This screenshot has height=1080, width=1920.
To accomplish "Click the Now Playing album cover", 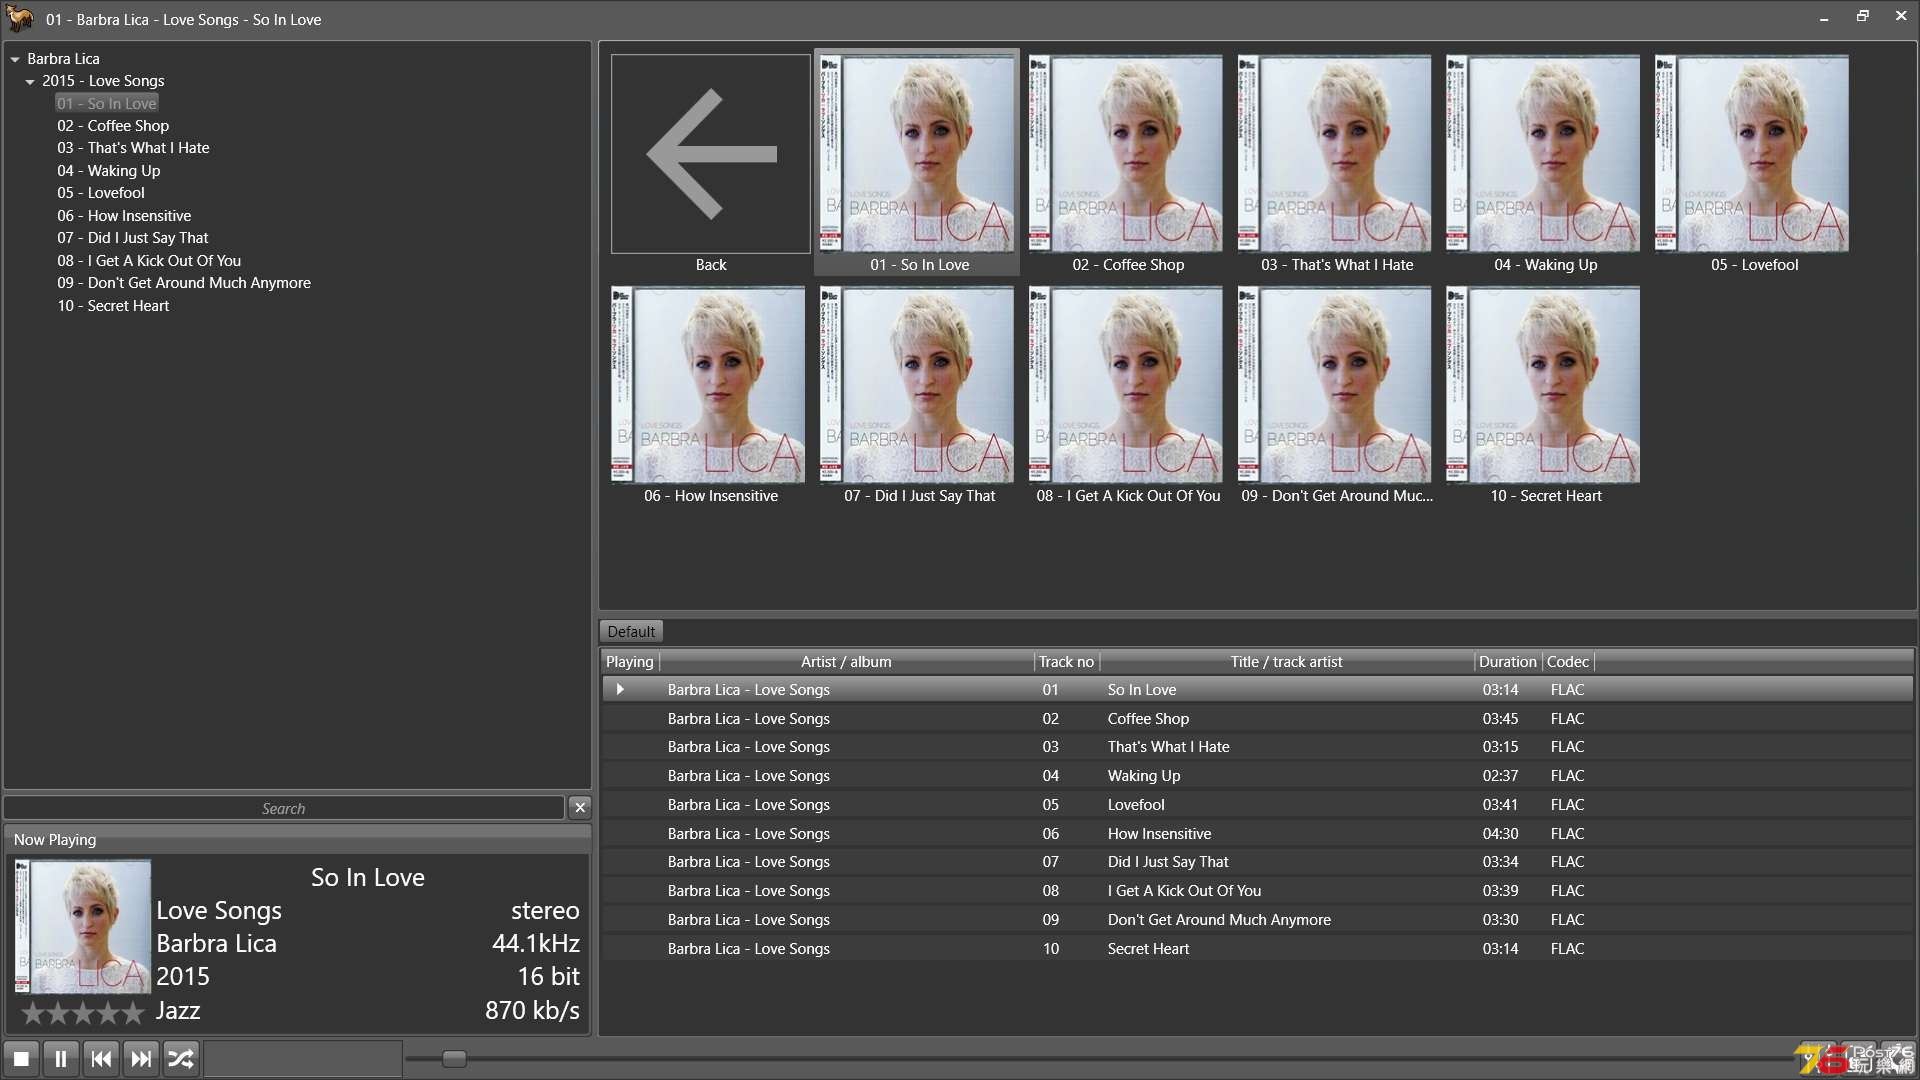I will tap(84, 927).
